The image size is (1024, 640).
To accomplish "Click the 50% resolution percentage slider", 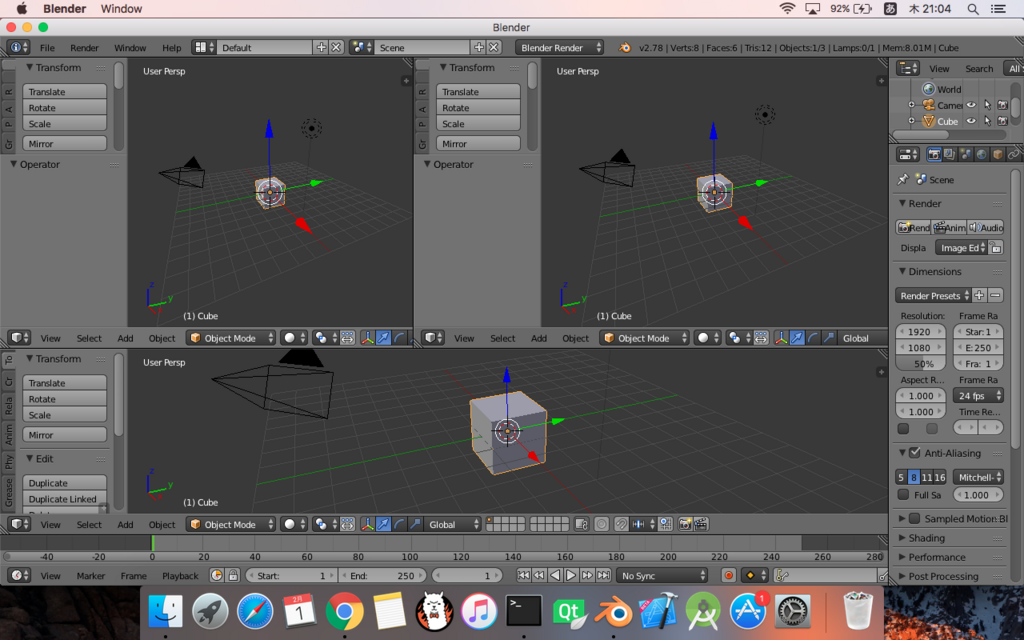I will [920, 364].
